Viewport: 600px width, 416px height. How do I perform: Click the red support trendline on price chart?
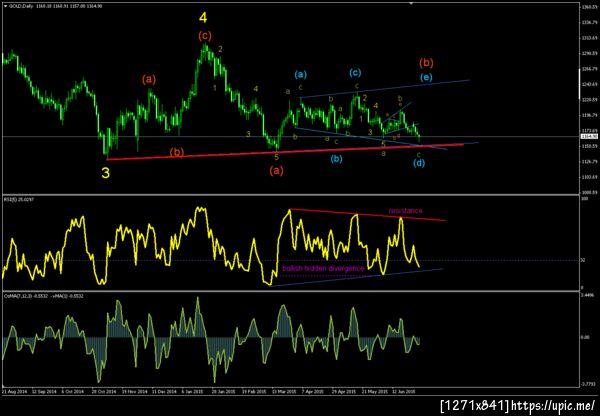pos(285,152)
